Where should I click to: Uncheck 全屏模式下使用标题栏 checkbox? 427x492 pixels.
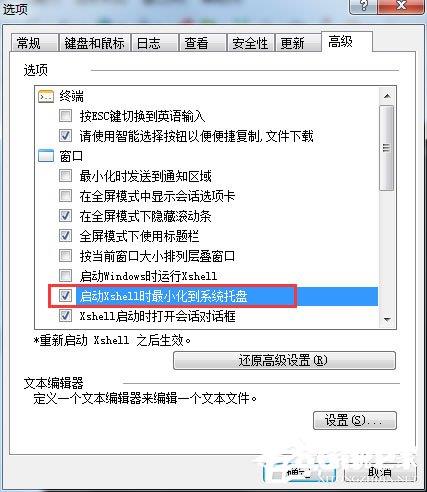65,236
